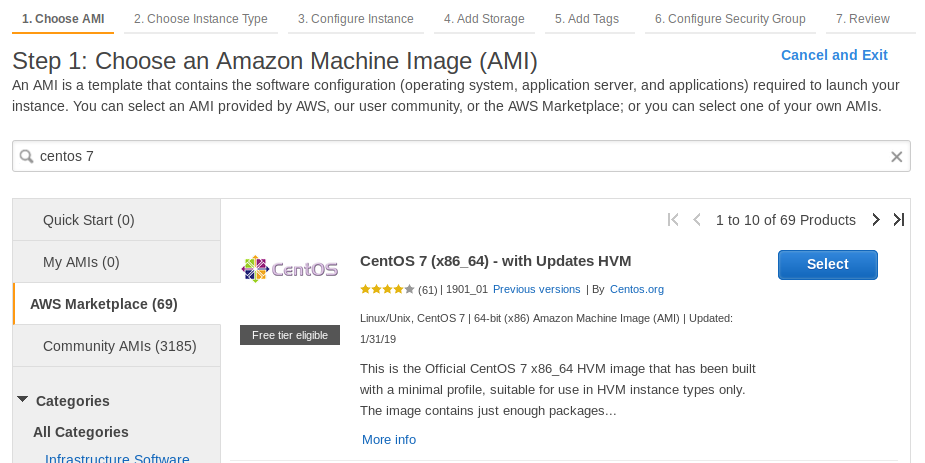This screenshot has width=925, height=463.
Task: Go to step 4. Add Storage
Action: [484, 19]
